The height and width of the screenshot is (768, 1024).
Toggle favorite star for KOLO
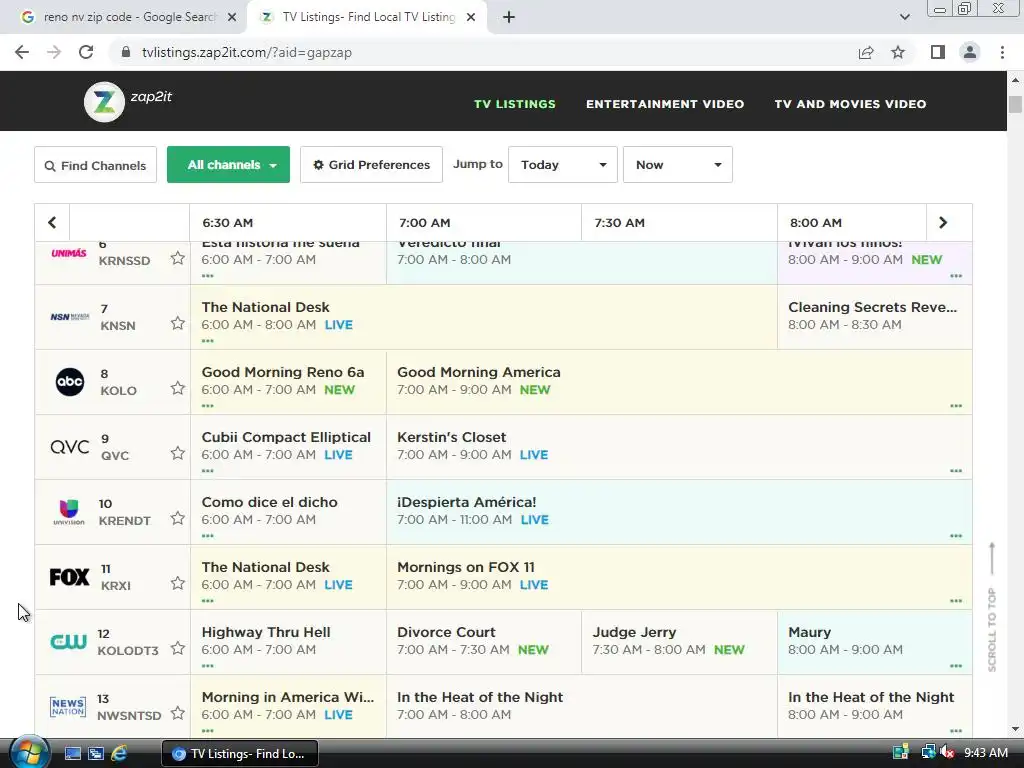click(x=178, y=388)
